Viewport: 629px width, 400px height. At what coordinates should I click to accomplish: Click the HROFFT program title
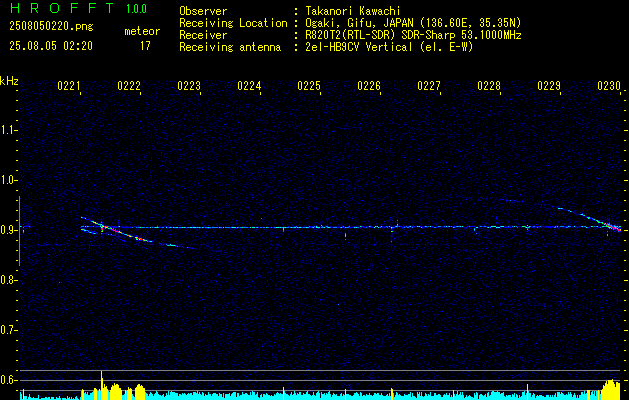(x=62, y=8)
